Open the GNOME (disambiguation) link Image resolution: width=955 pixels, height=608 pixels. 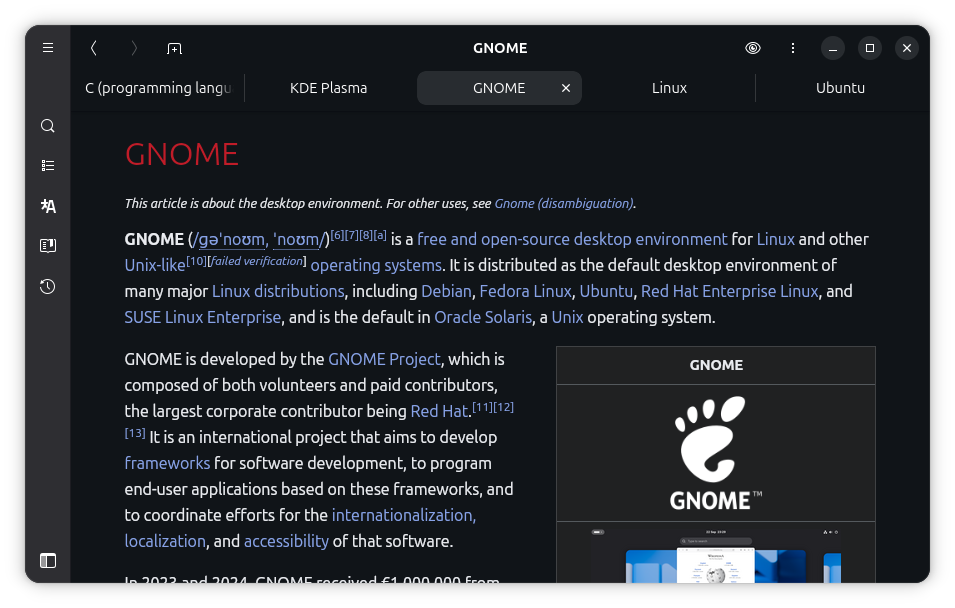563,203
